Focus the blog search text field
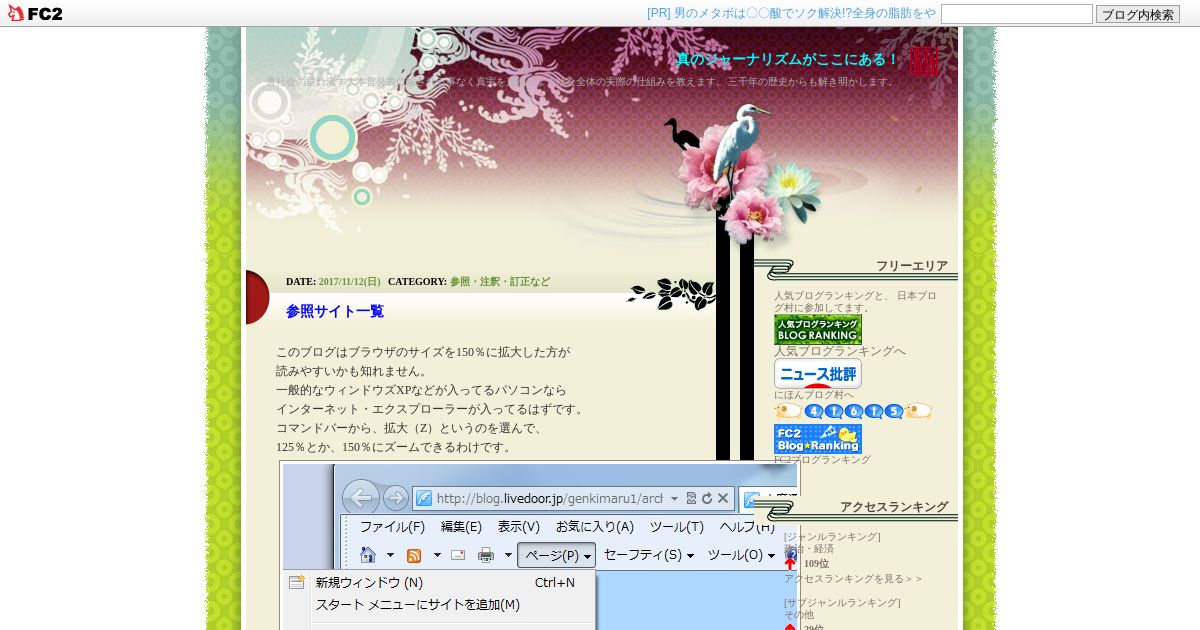The height and width of the screenshot is (630, 1200). [1017, 14]
